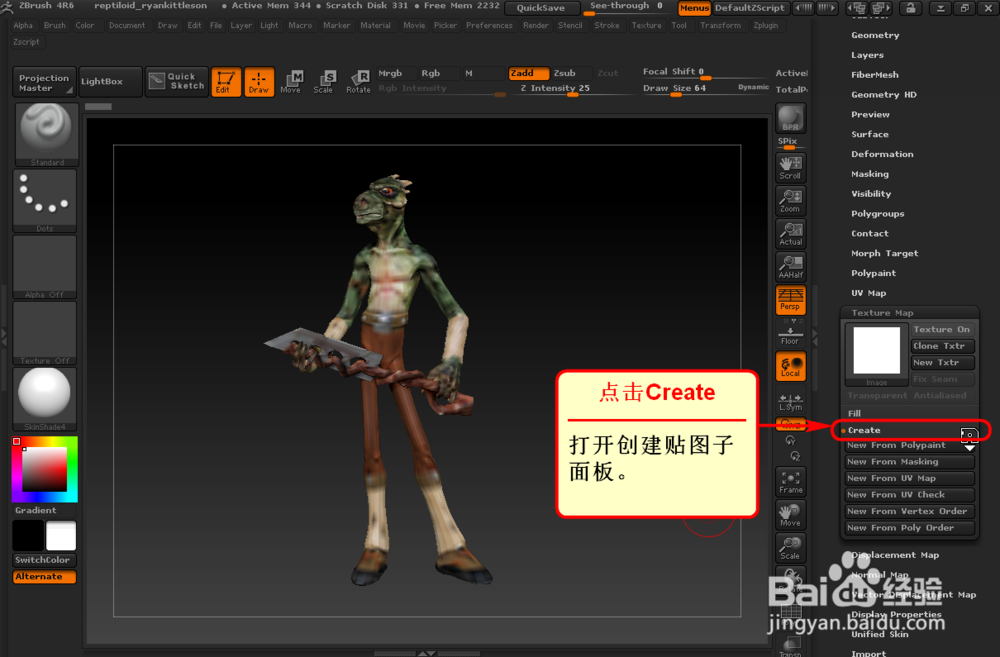
Task: Open the Dots stroke selector
Action: (45, 200)
